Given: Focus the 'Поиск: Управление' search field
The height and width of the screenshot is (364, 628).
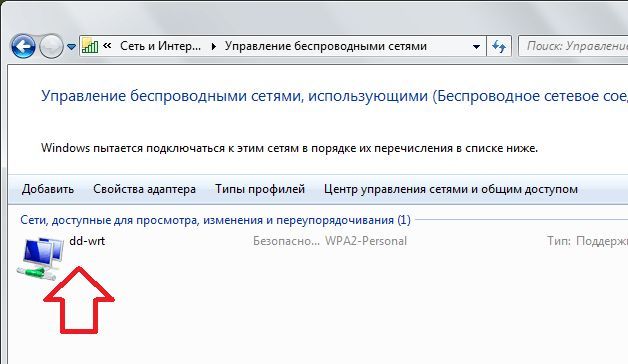Looking at the screenshot, I should pyautogui.click(x=574, y=46).
